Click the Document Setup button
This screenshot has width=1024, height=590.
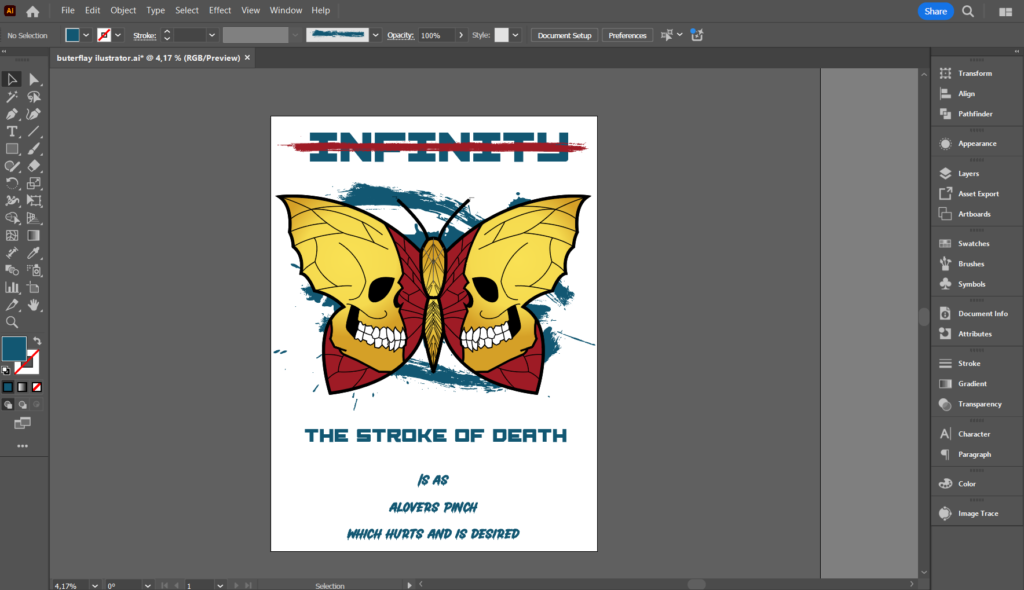click(x=564, y=35)
